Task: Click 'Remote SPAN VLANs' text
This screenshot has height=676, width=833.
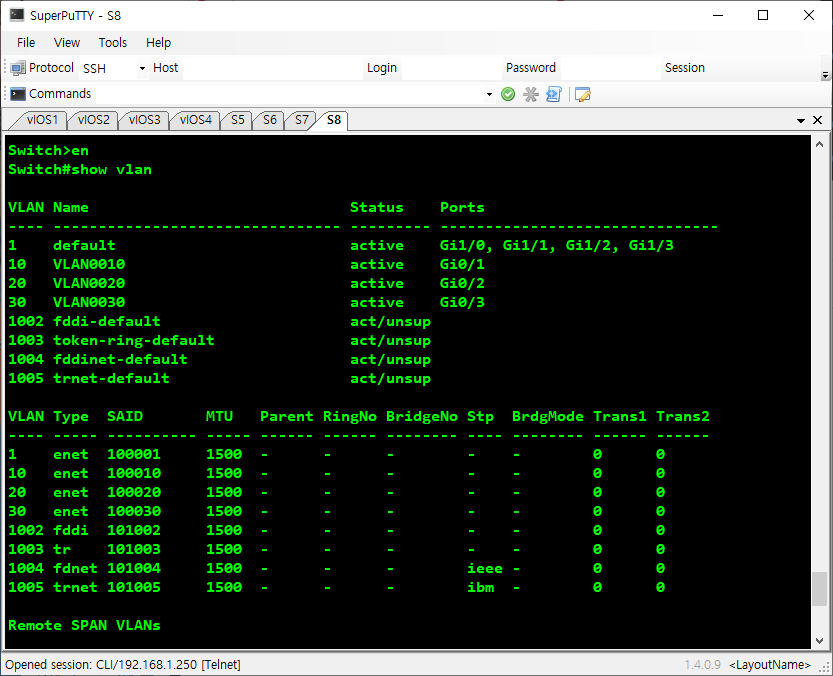Action: click(84, 626)
